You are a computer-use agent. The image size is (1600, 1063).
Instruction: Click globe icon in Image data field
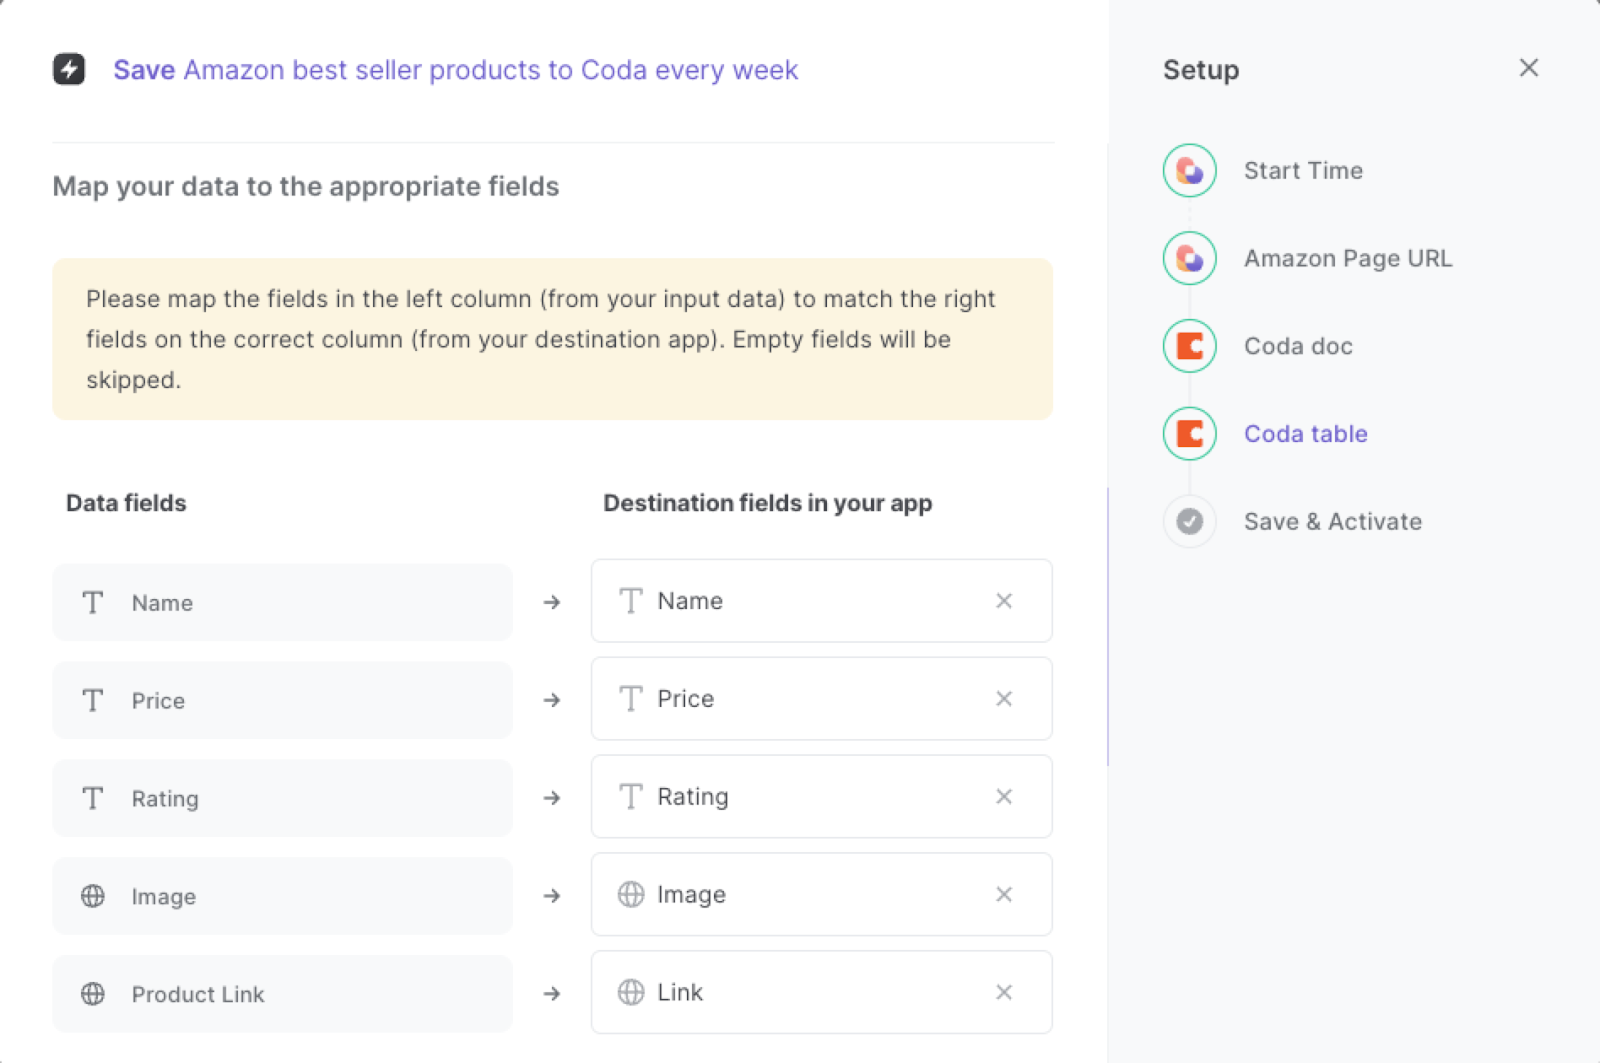(93, 896)
